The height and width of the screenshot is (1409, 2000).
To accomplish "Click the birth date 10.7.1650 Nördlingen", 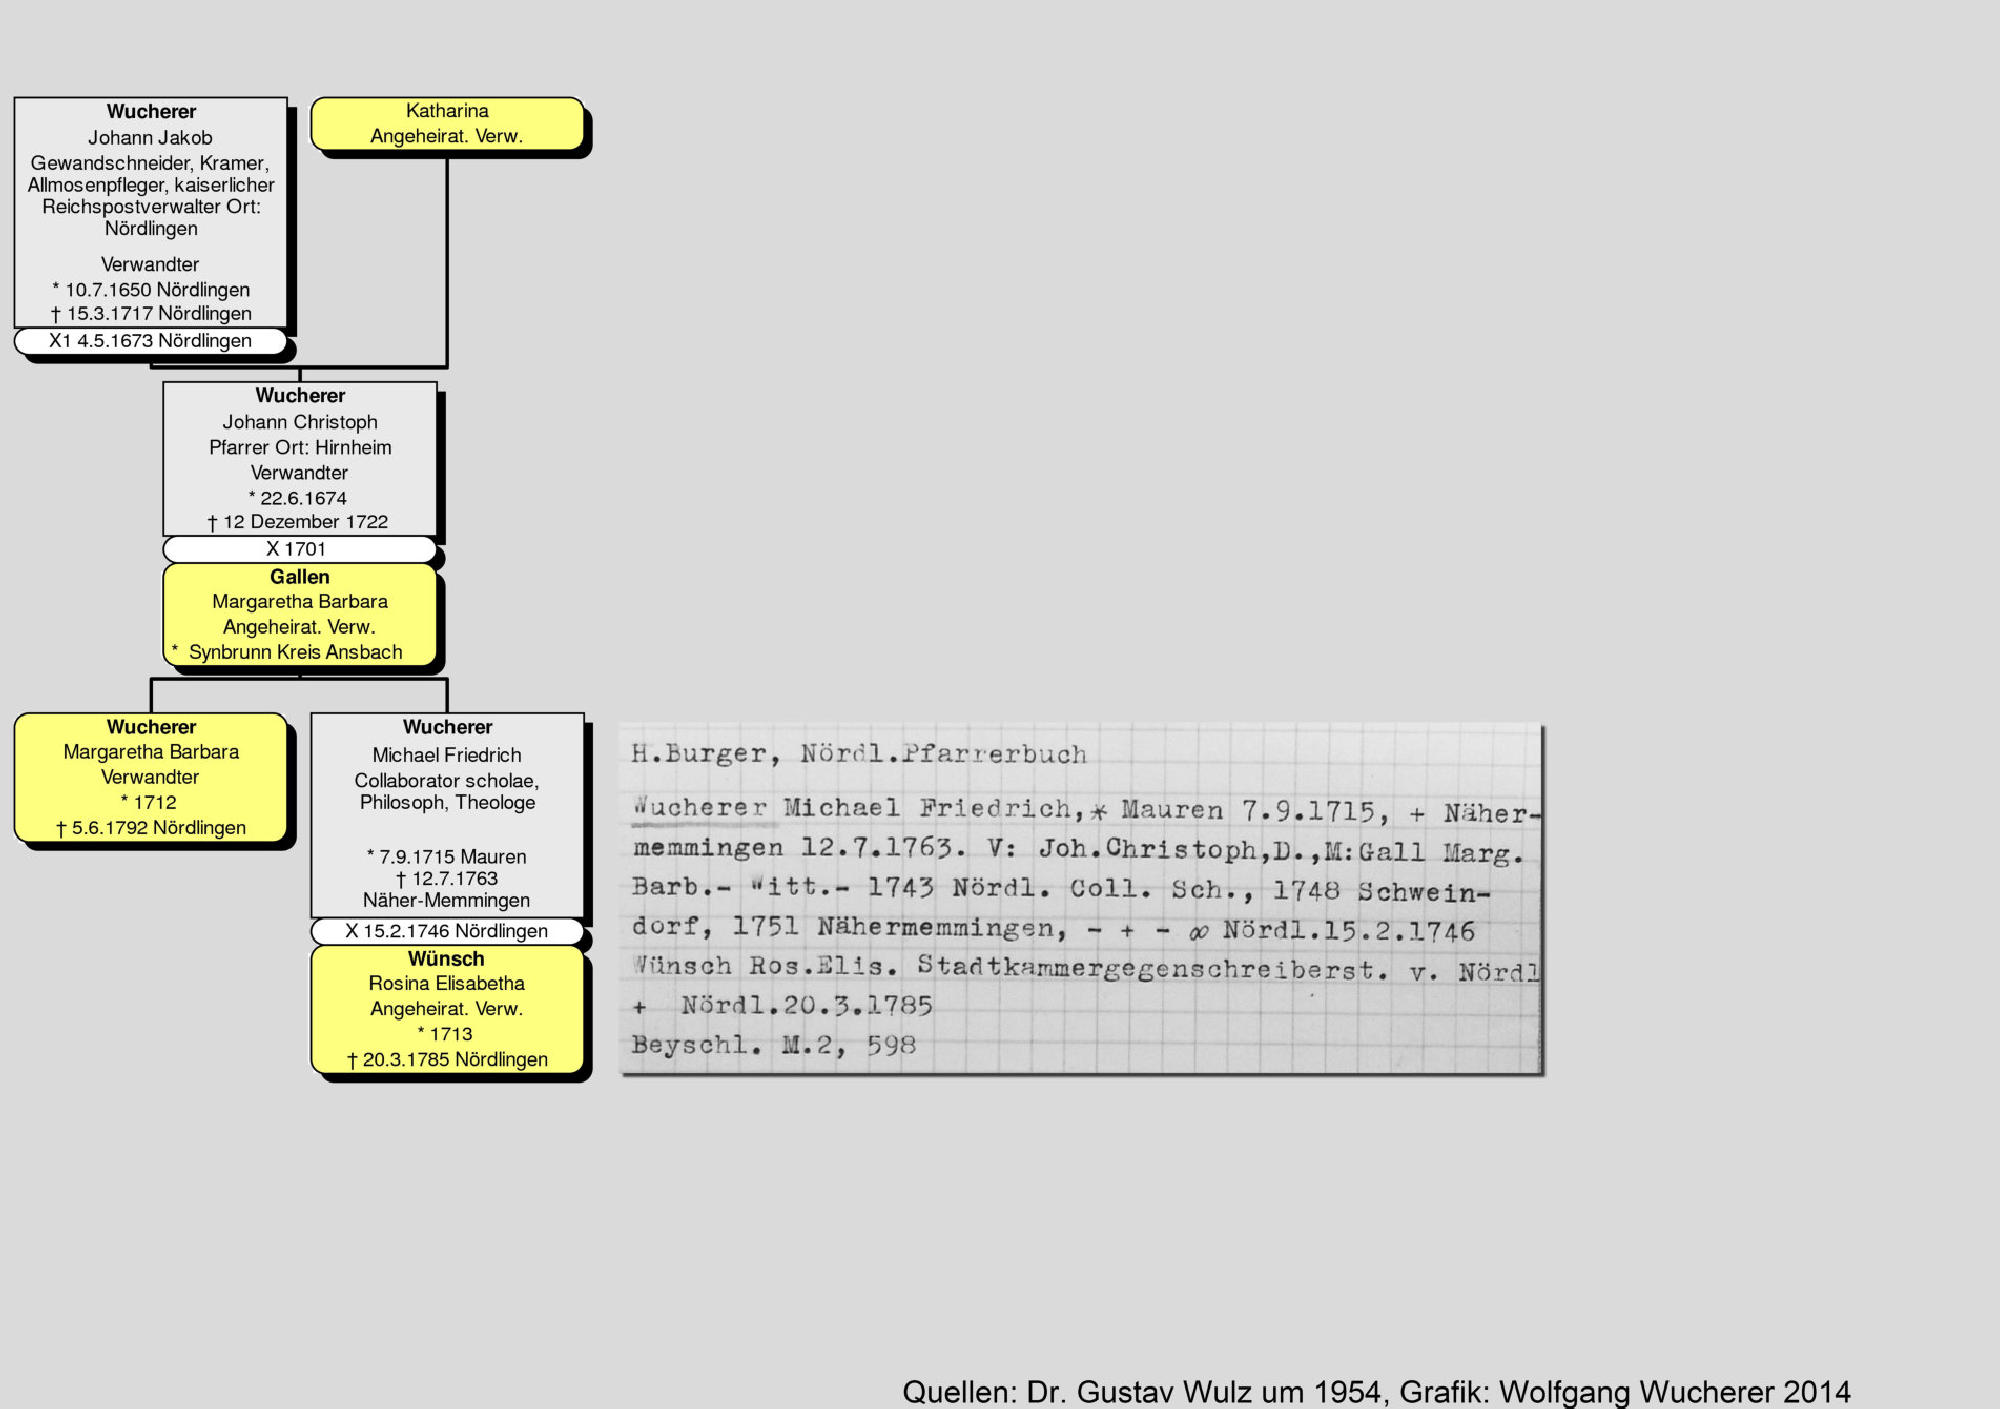I will click(152, 290).
